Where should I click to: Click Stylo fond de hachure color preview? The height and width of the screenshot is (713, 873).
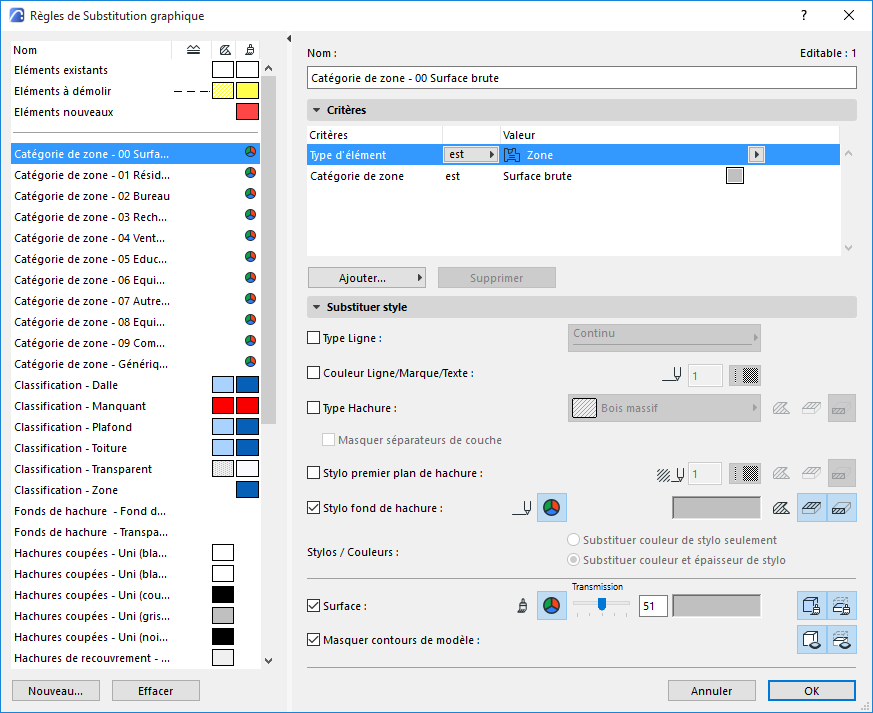click(717, 508)
